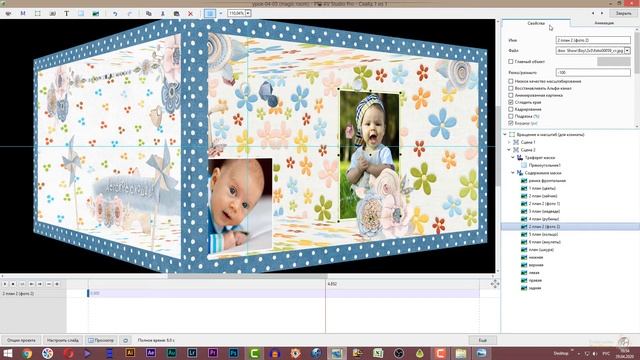The image size is (640, 360).
Task: Open Настроить слайд
Action: tap(62, 340)
